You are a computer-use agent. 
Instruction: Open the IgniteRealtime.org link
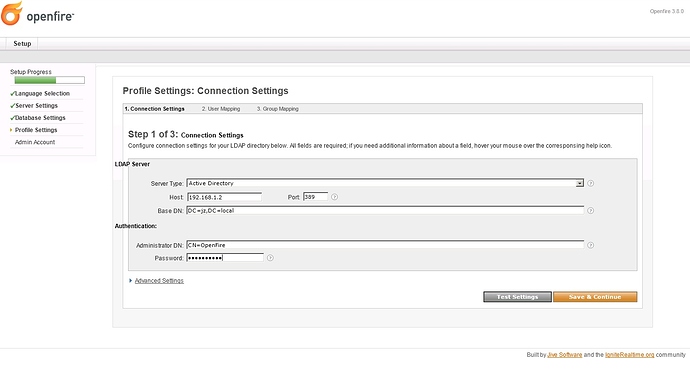click(x=629, y=355)
